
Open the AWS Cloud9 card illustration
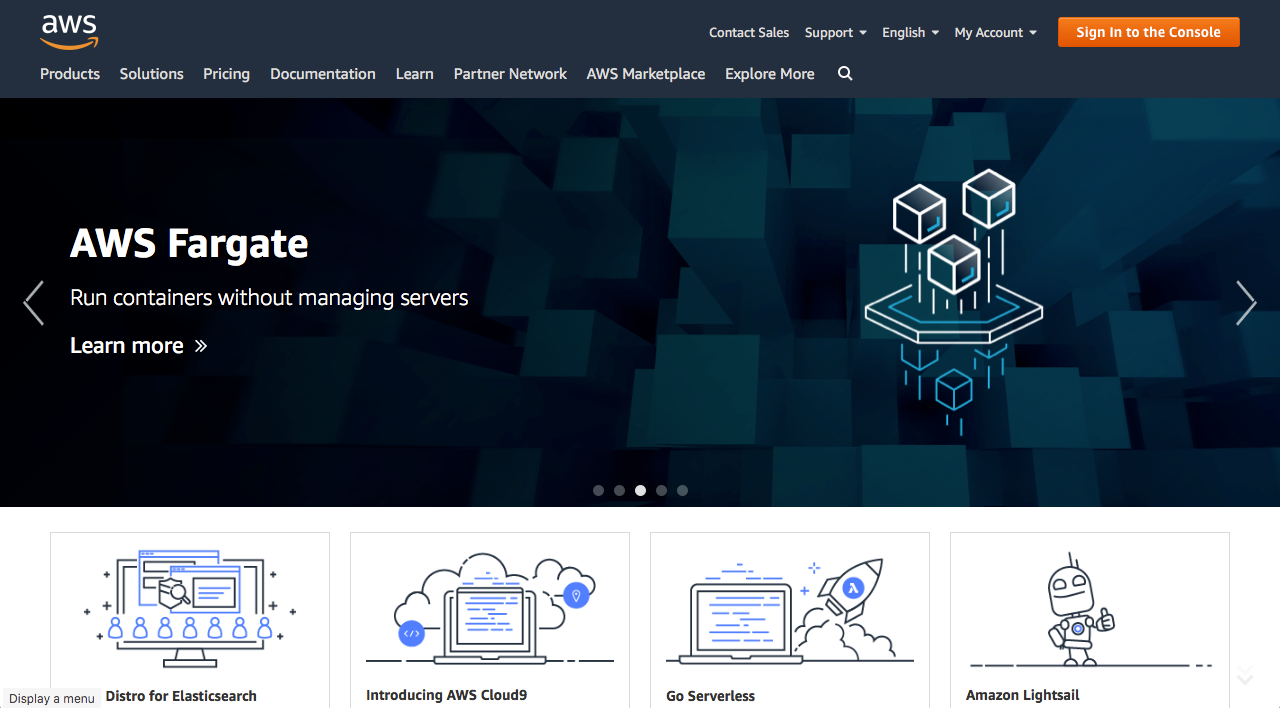490,608
